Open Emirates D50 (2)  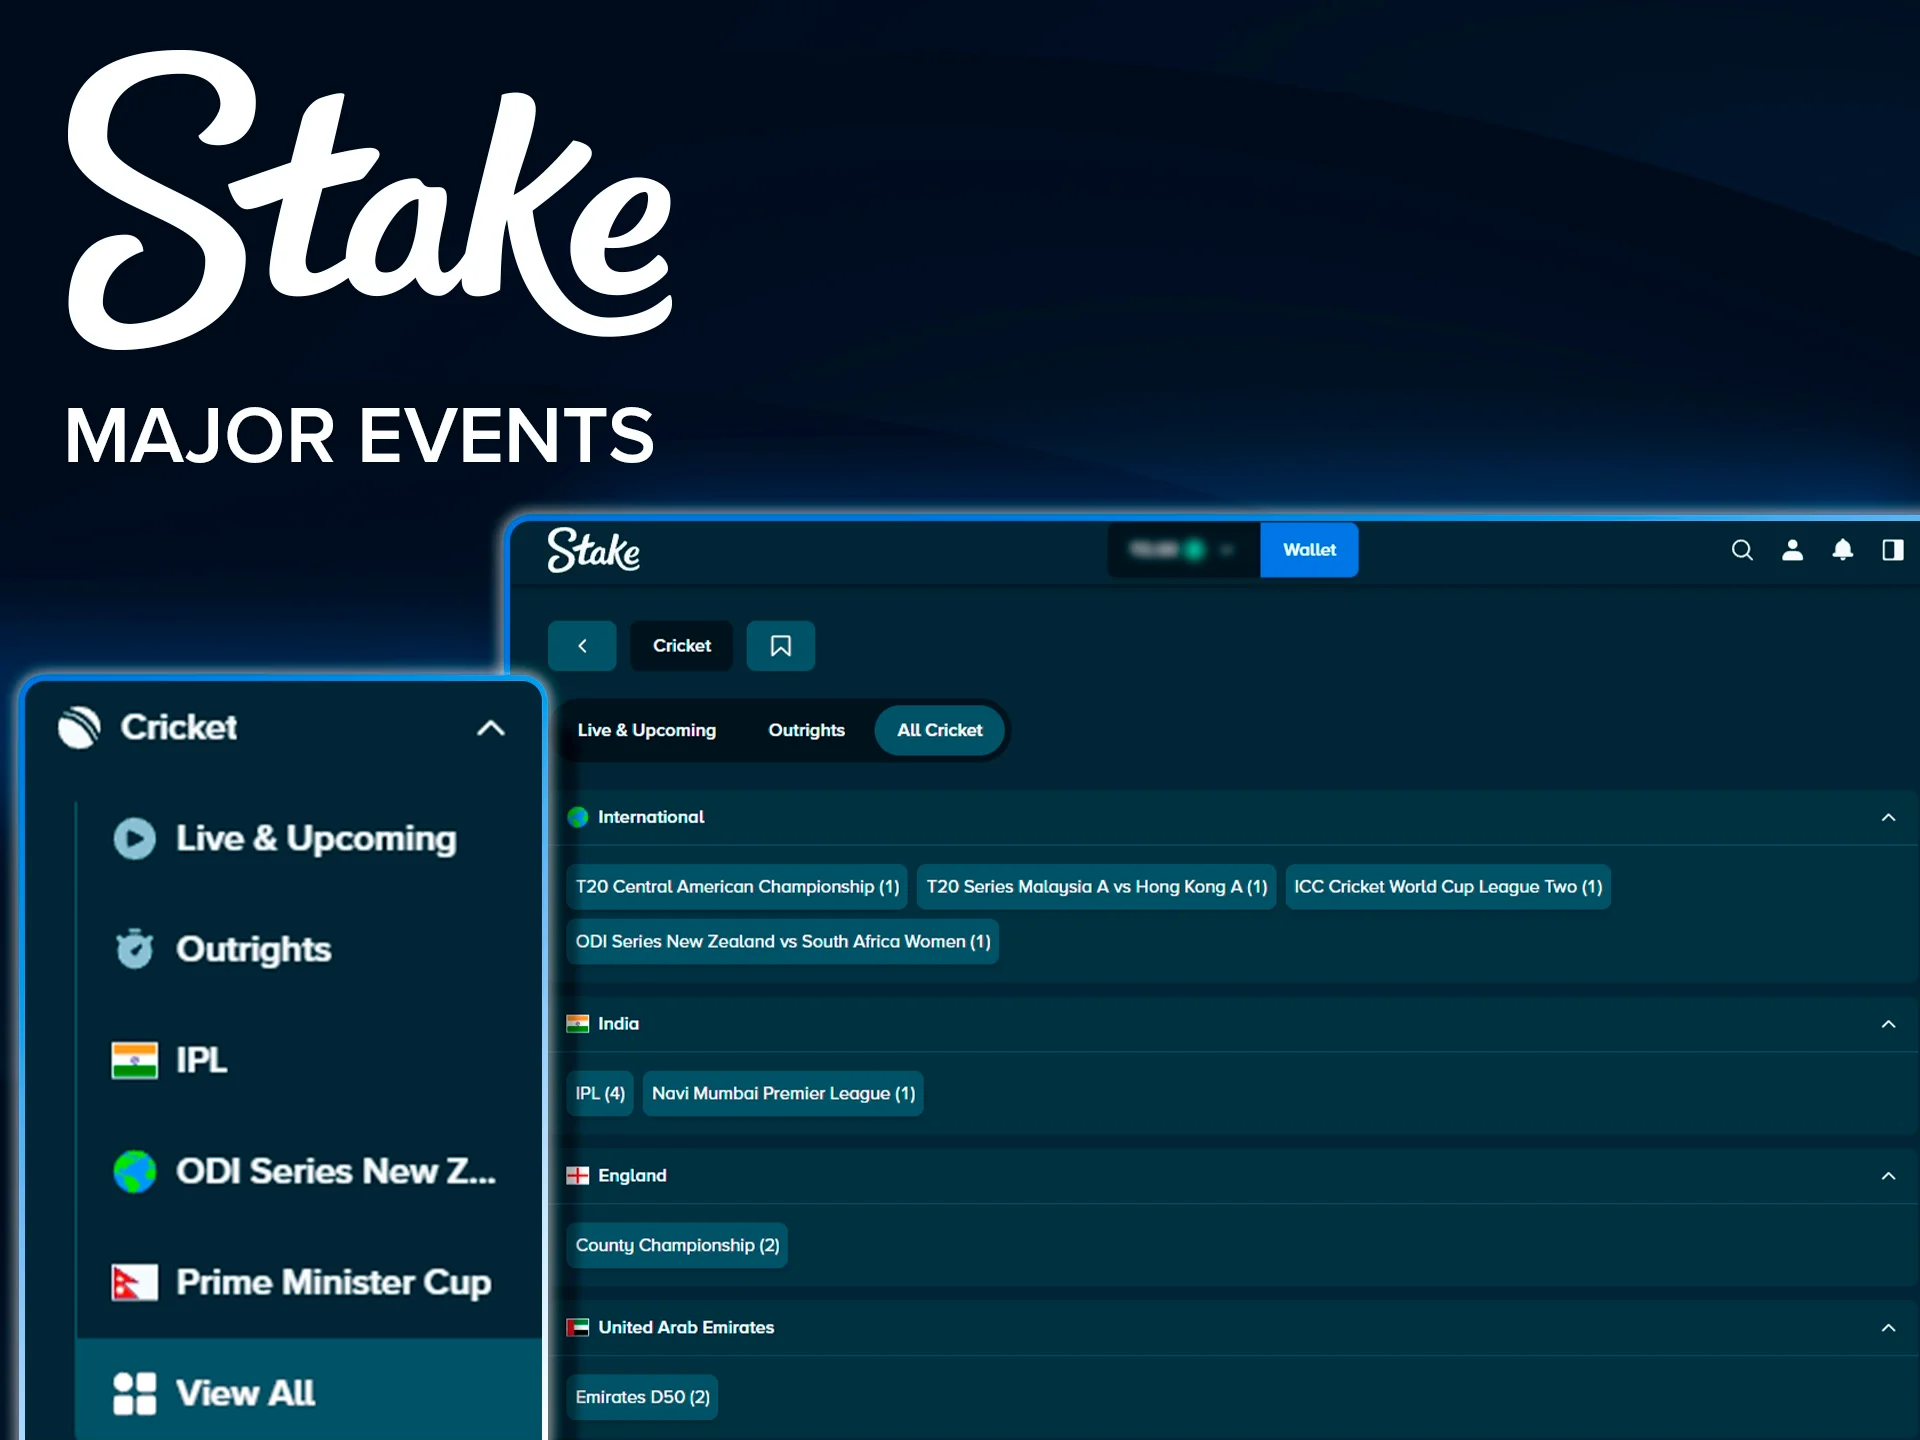tap(642, 1398)
